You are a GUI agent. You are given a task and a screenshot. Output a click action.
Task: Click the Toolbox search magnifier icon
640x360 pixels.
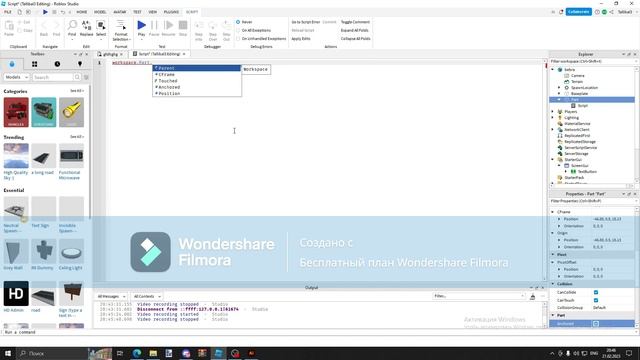[x=77, y=77]
